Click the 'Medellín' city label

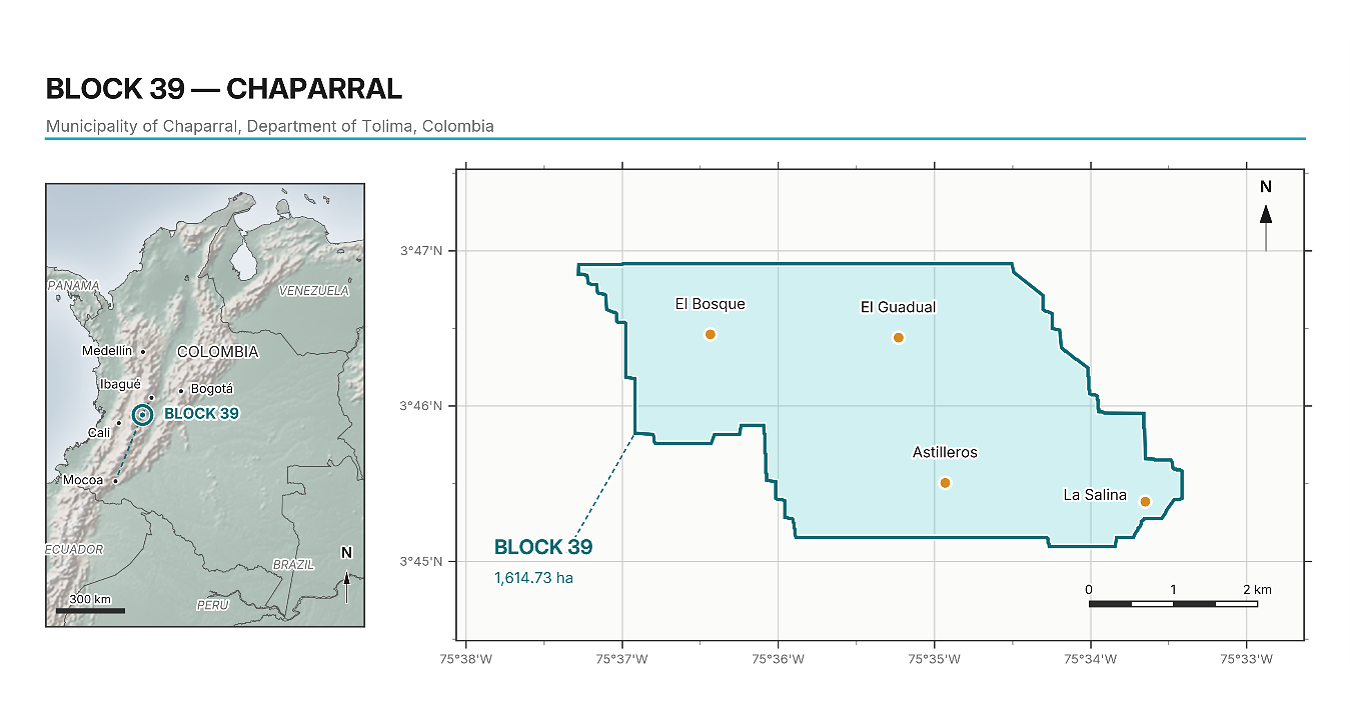pyautogui.click(x=107, y=351)
